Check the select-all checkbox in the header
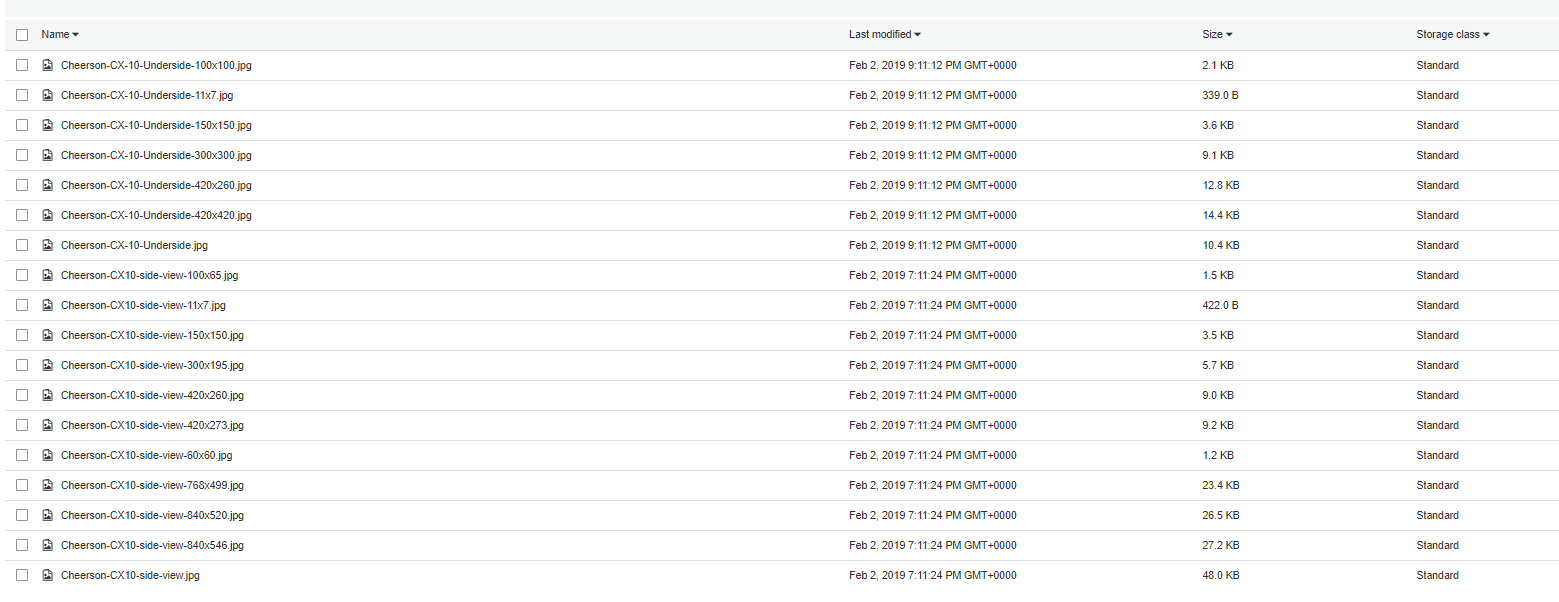Screen dimensions: 1559x602 22,34
